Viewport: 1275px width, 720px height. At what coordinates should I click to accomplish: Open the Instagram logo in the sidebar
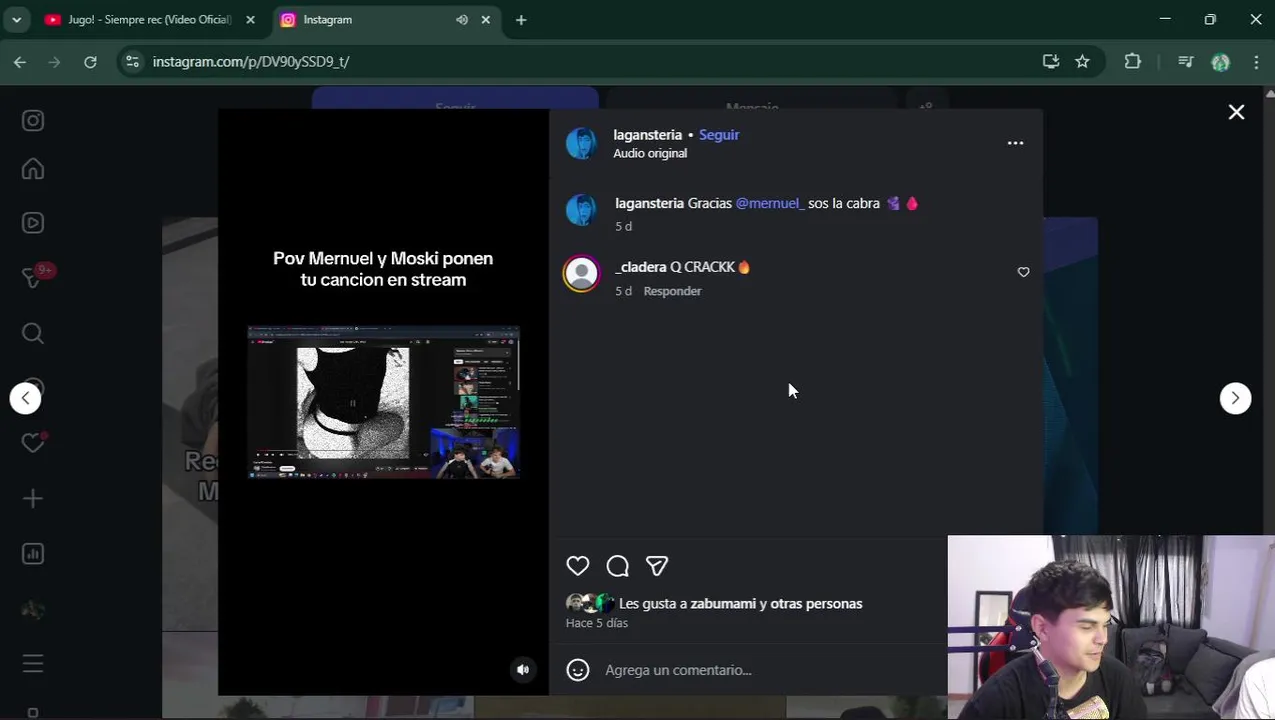pyautogui.click(x=33, y=121)
